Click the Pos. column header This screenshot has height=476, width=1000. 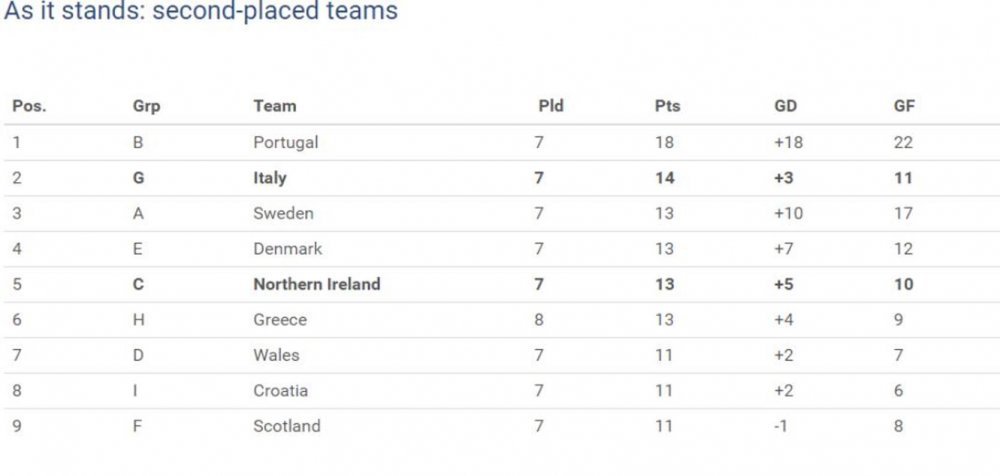point(29,106)
